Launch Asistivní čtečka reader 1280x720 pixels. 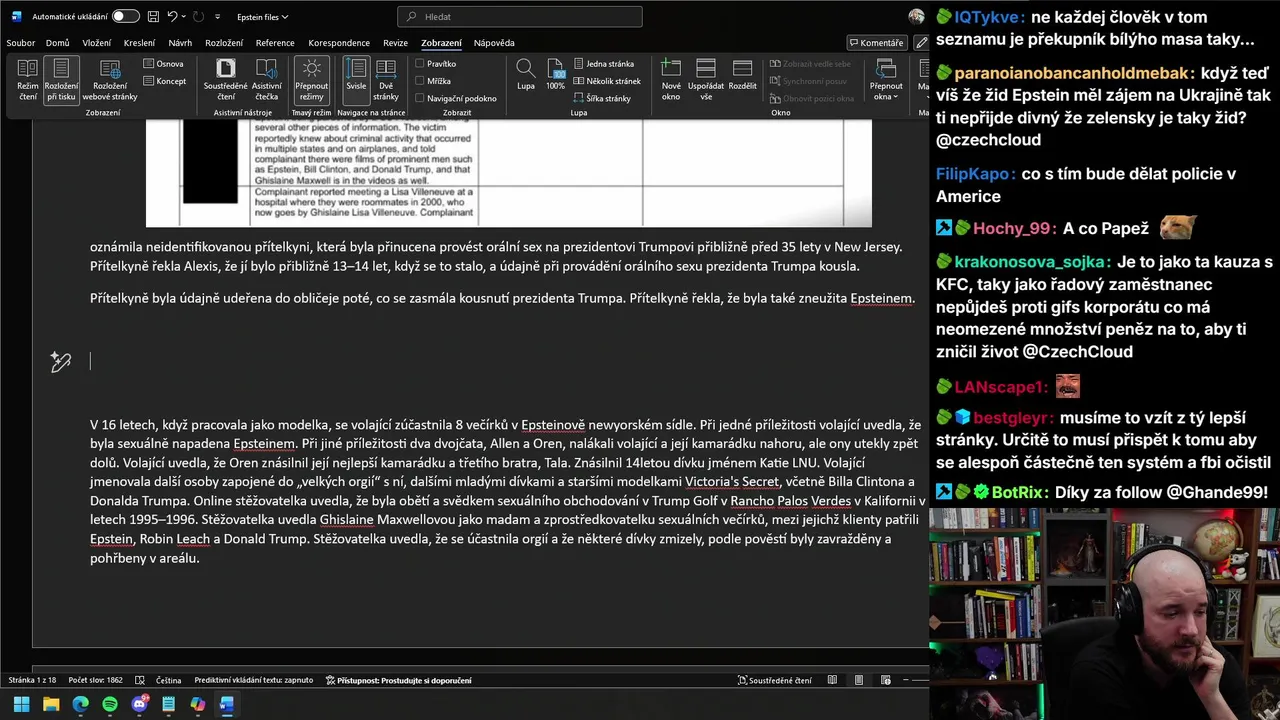[x=267, y=80]
